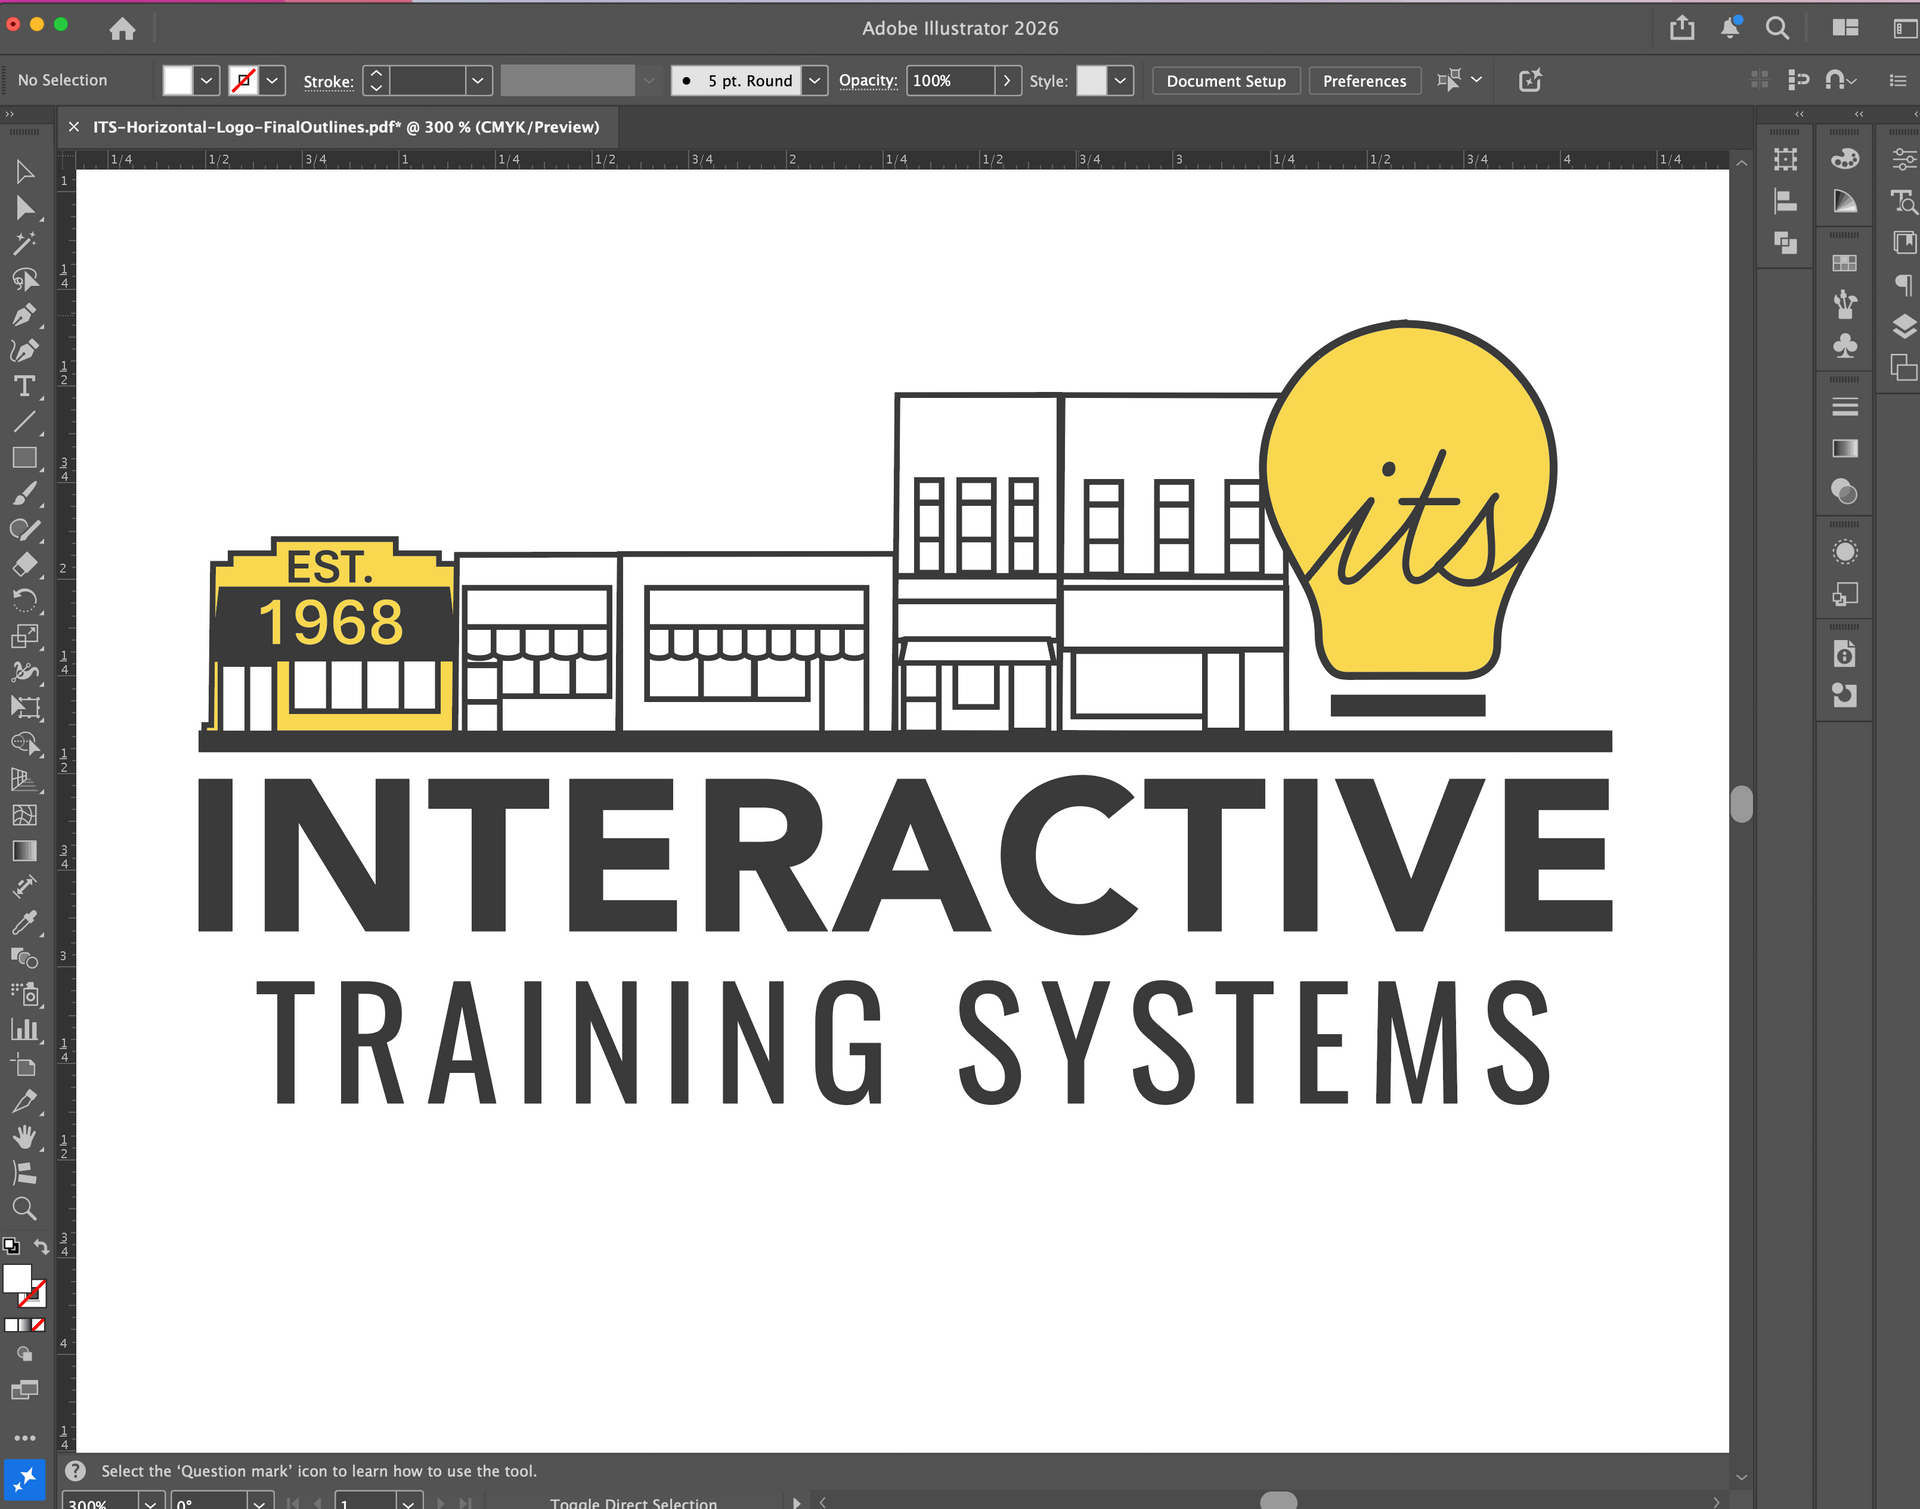This screenshot has width=1920, height=1509.
Task: Open the Pathfinder panel icon
Action: (1786, 243)
